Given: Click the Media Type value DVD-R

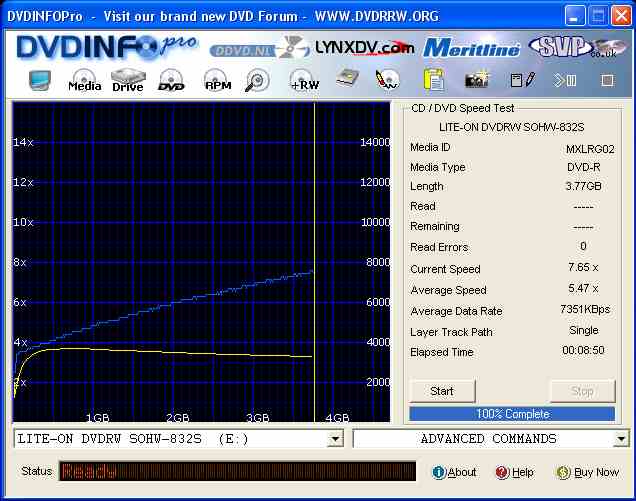Looking at the screenshot, I should pyautogui.click(x=584, y=167).
